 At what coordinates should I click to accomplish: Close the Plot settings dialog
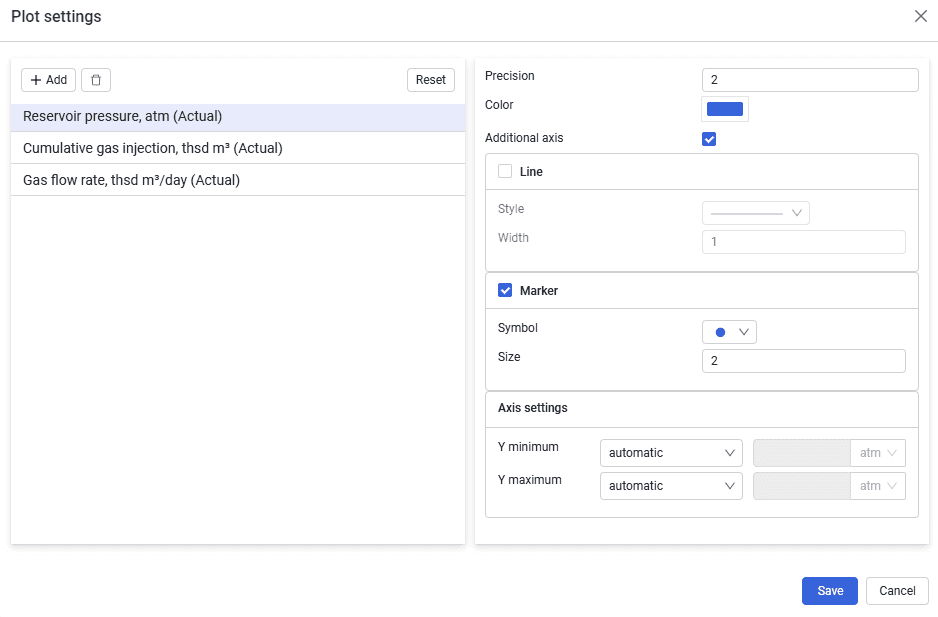pos(921,16)
